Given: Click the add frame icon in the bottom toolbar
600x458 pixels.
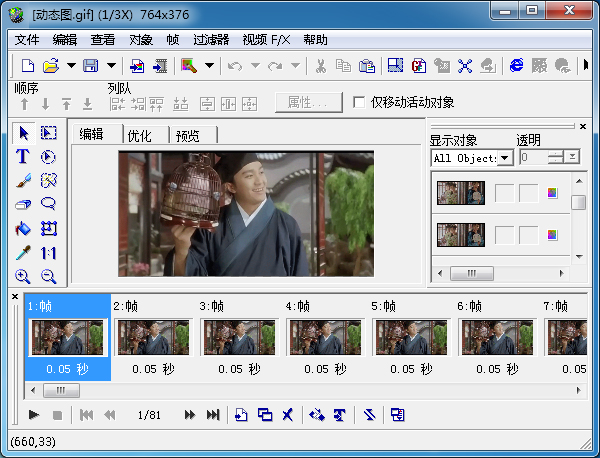Looking at the screenshot, I should [x=241, y=414].
